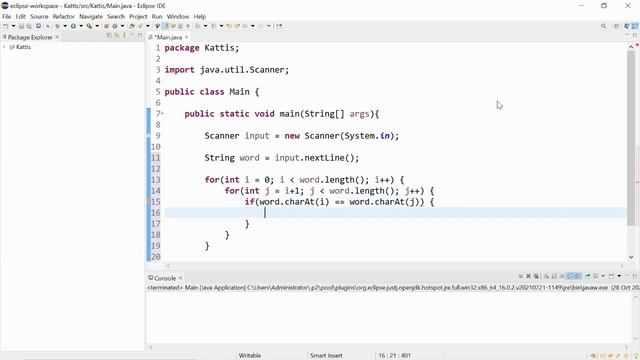This screenshot has height=360, width=640.
Task: Maximize the Console panel
Action: tap(635, 276)
